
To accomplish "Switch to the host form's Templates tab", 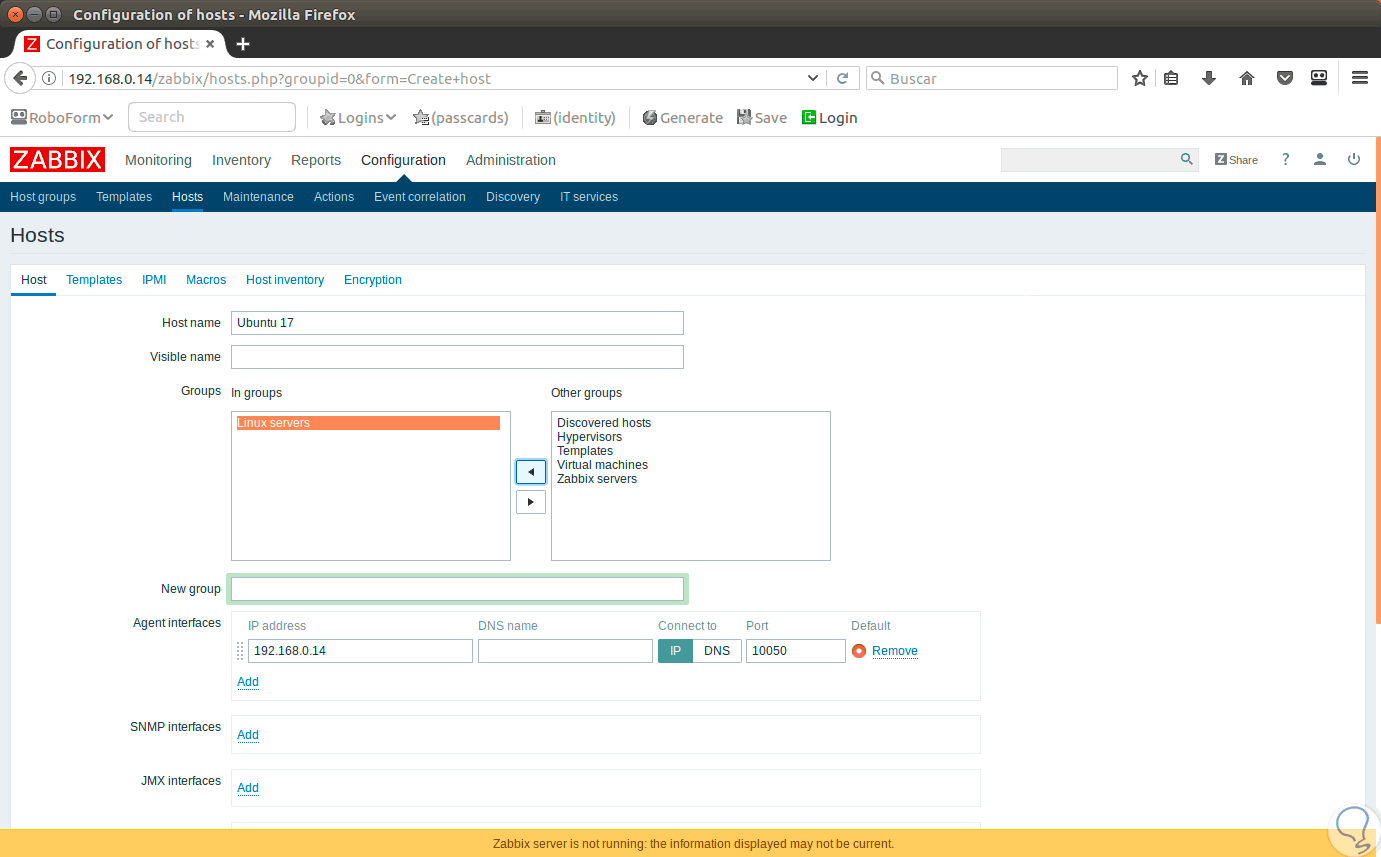I will point(94,280).
